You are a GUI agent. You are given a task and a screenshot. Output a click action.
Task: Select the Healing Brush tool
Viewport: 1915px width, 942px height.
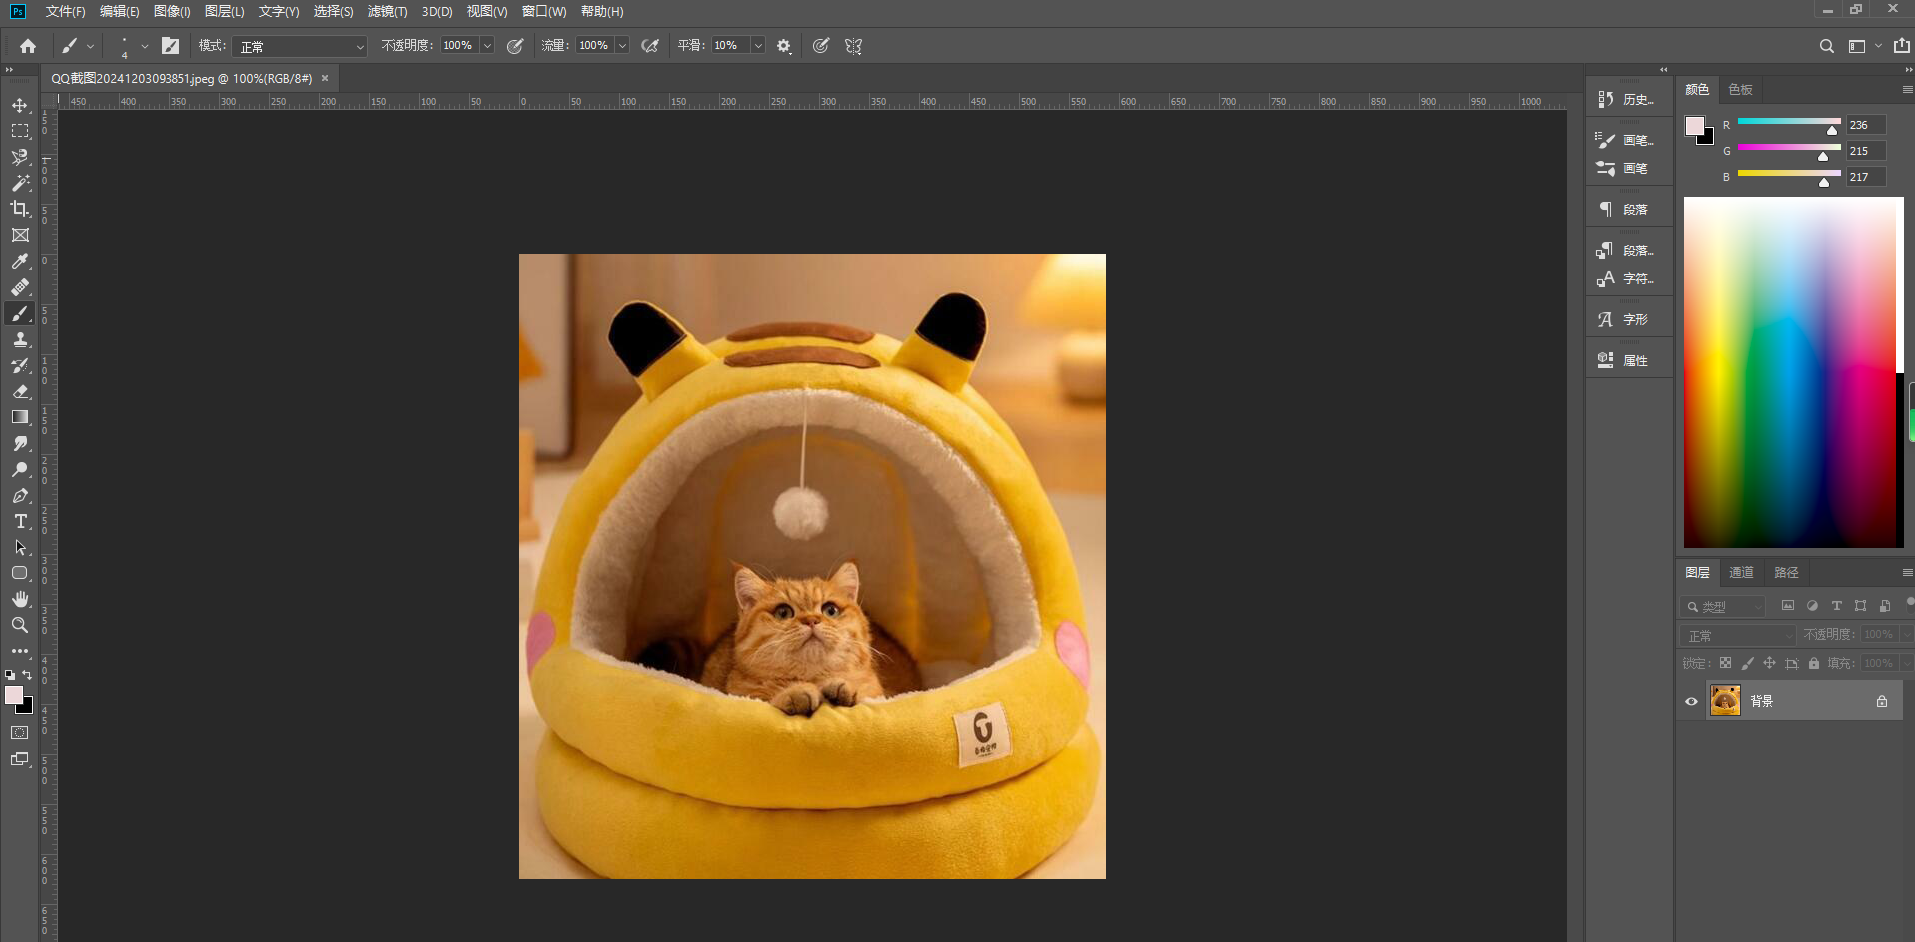[20, 287]
